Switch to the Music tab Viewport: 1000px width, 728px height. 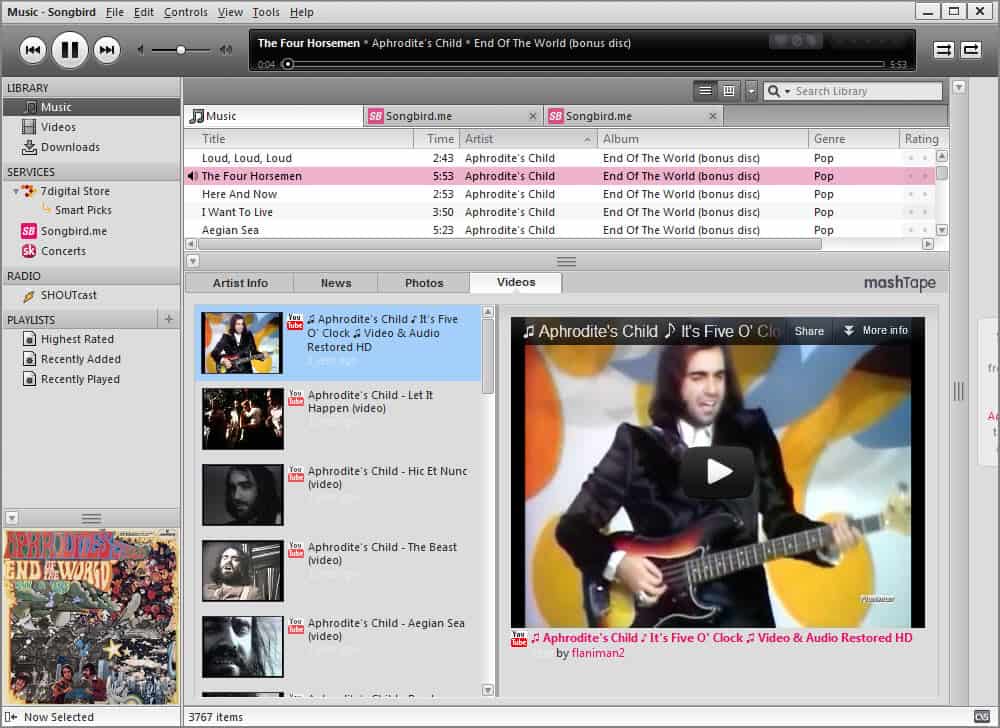[274, 116]
